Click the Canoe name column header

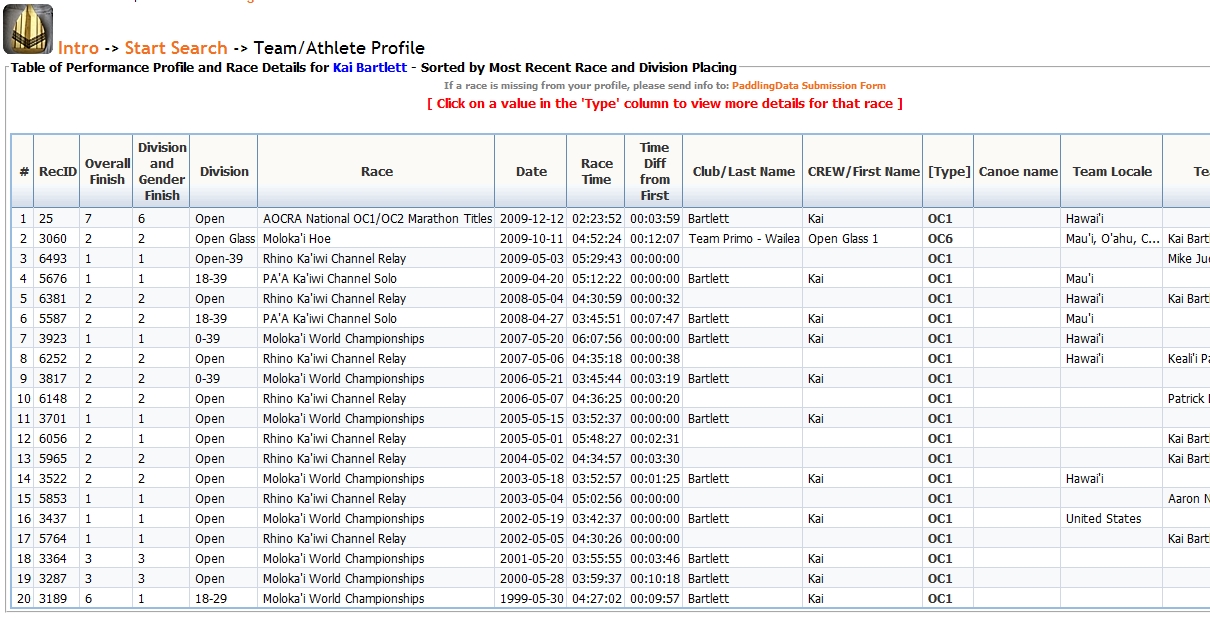[1018, 171]
